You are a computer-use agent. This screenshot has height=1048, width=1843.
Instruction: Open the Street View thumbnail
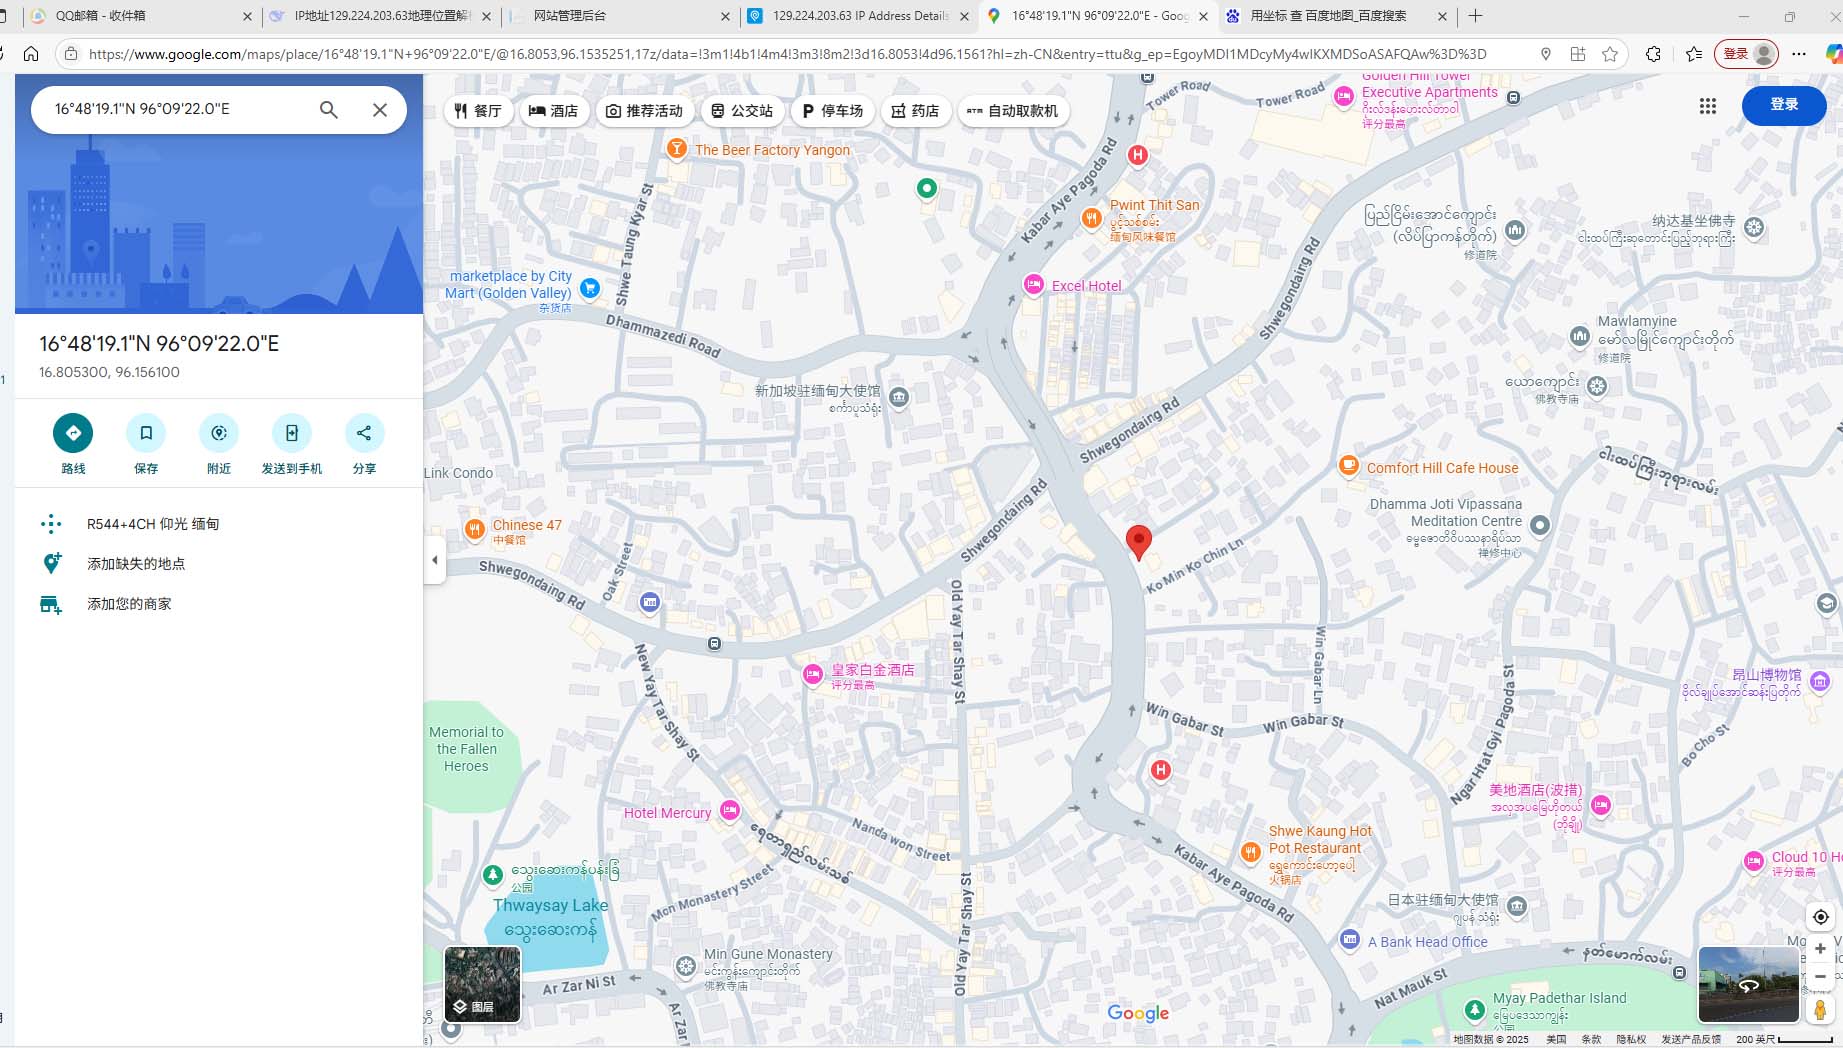click(x=1748, y=984)
